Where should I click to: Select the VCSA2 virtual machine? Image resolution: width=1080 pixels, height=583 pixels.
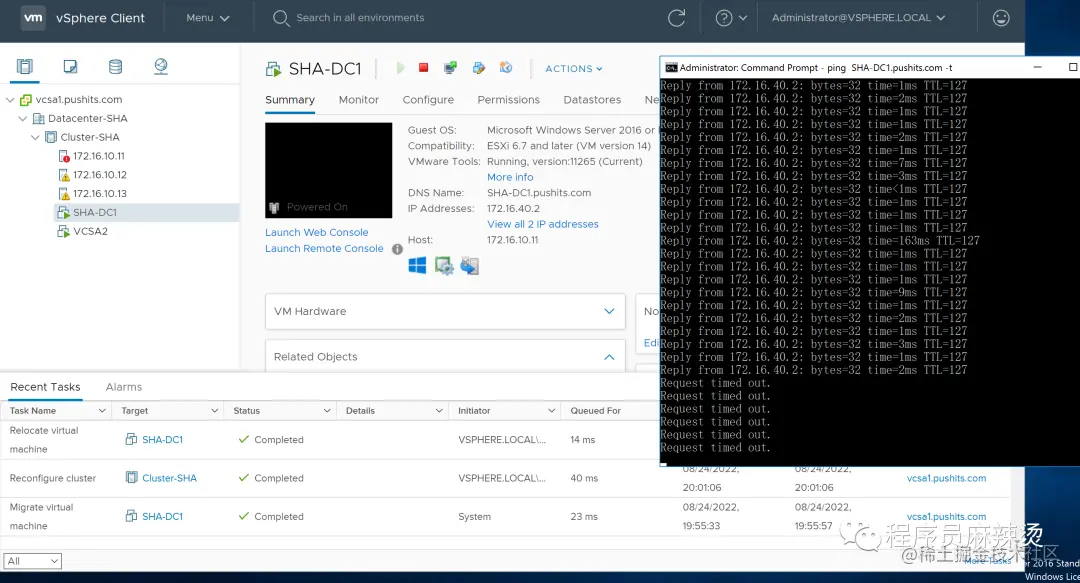tap(90, 232)
